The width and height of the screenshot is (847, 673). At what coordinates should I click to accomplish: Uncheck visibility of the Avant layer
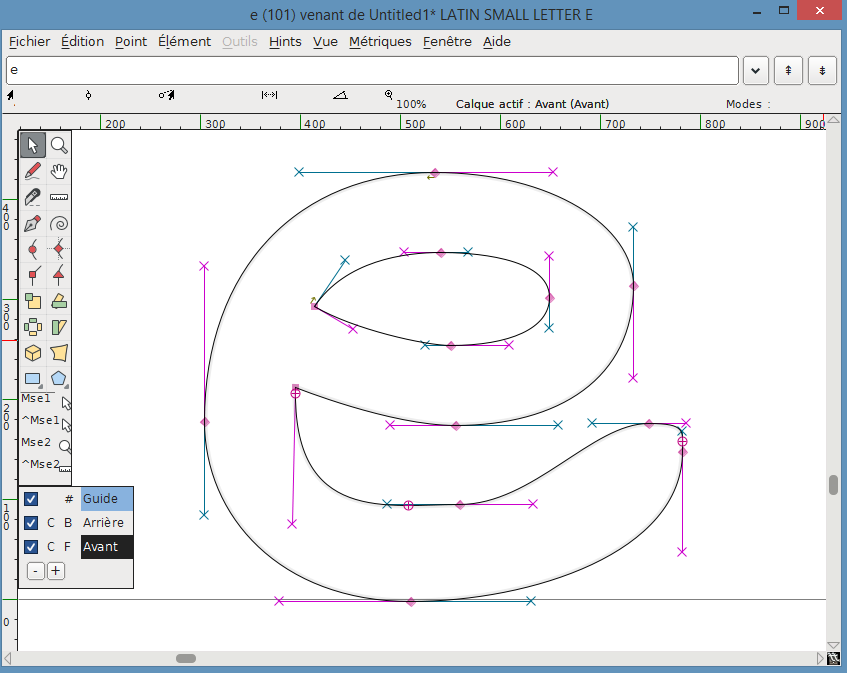[x=31, y=547]
